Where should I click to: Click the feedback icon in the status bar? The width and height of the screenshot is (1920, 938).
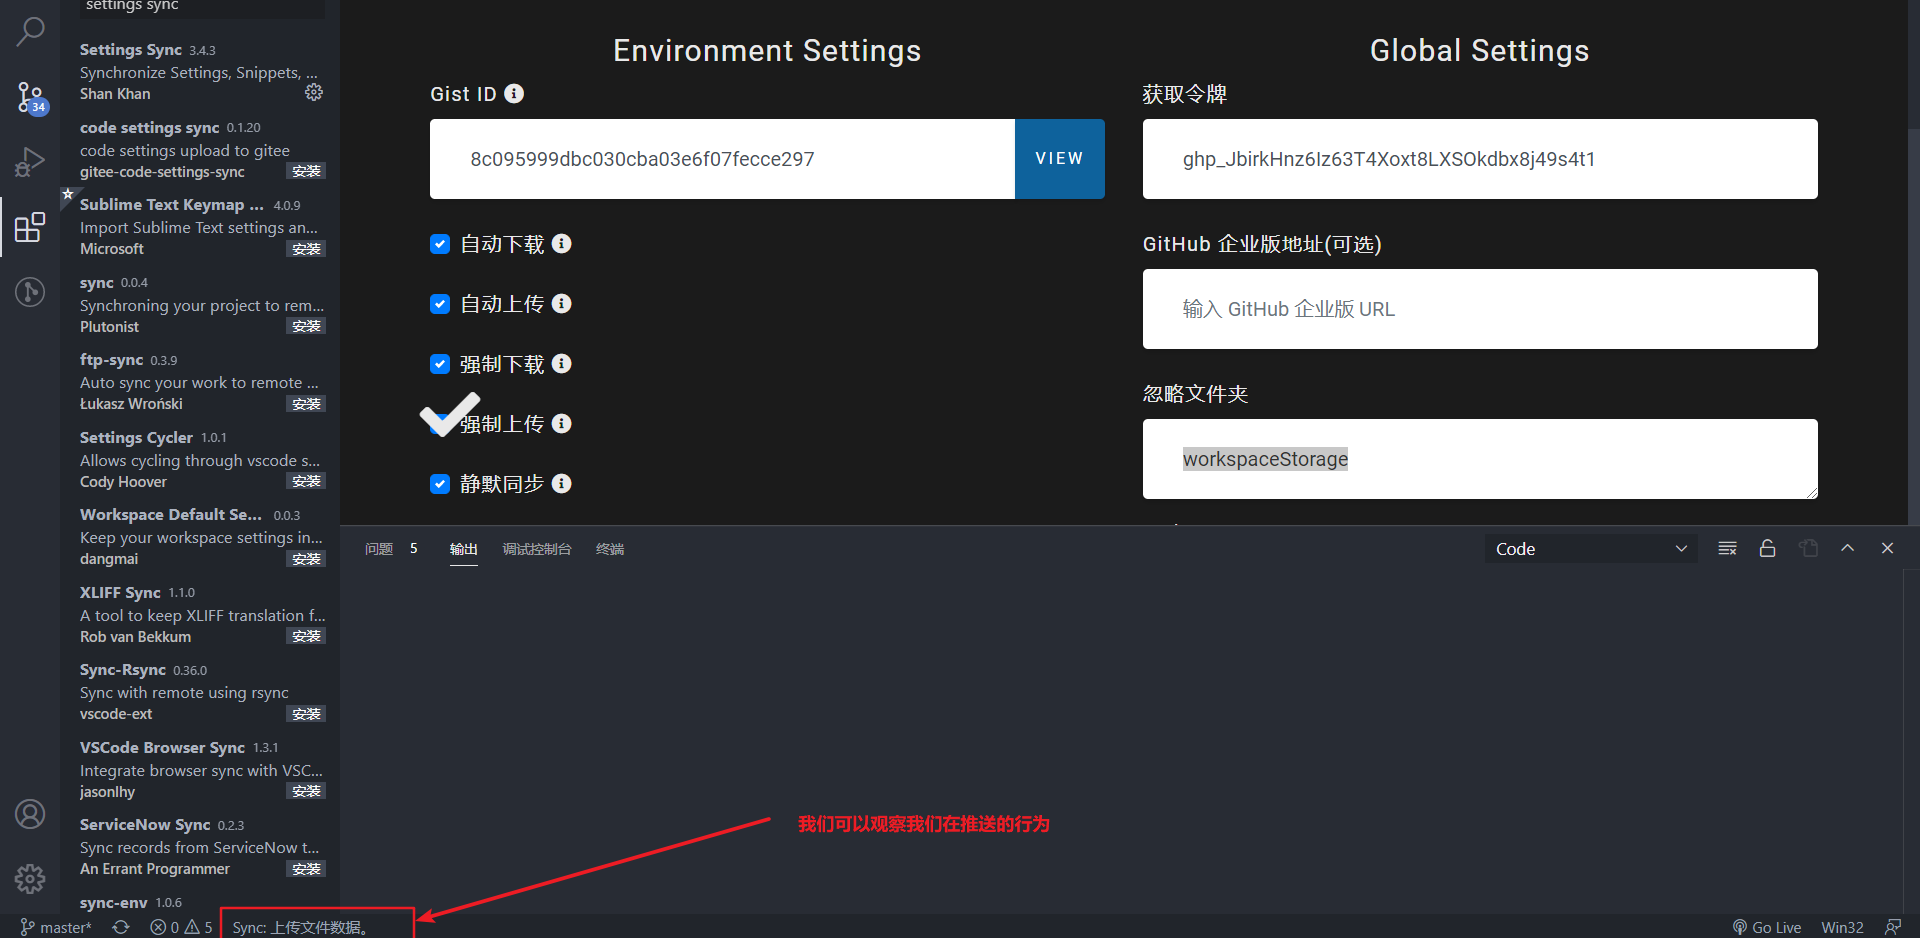pos(1893,927)
